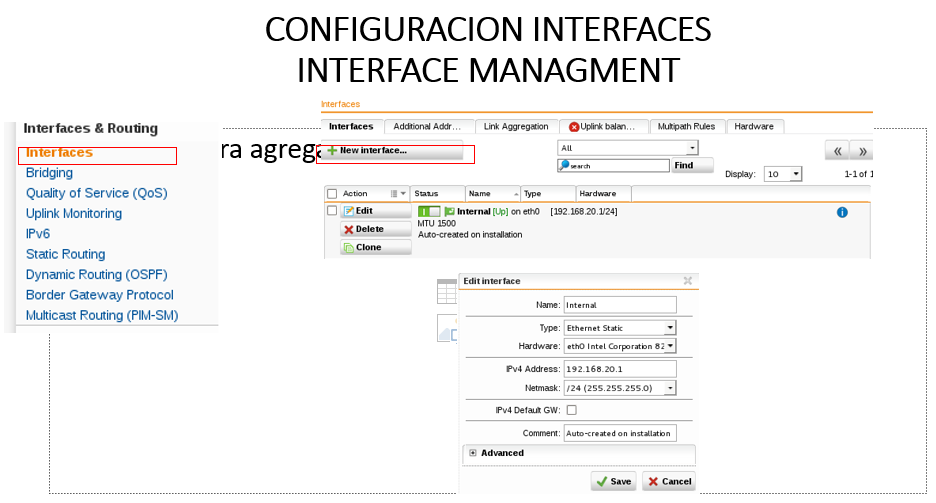This screenshot has width=936, height=503.
Task: Go to the previous page with double-left arrows
Action: [836, 152]
